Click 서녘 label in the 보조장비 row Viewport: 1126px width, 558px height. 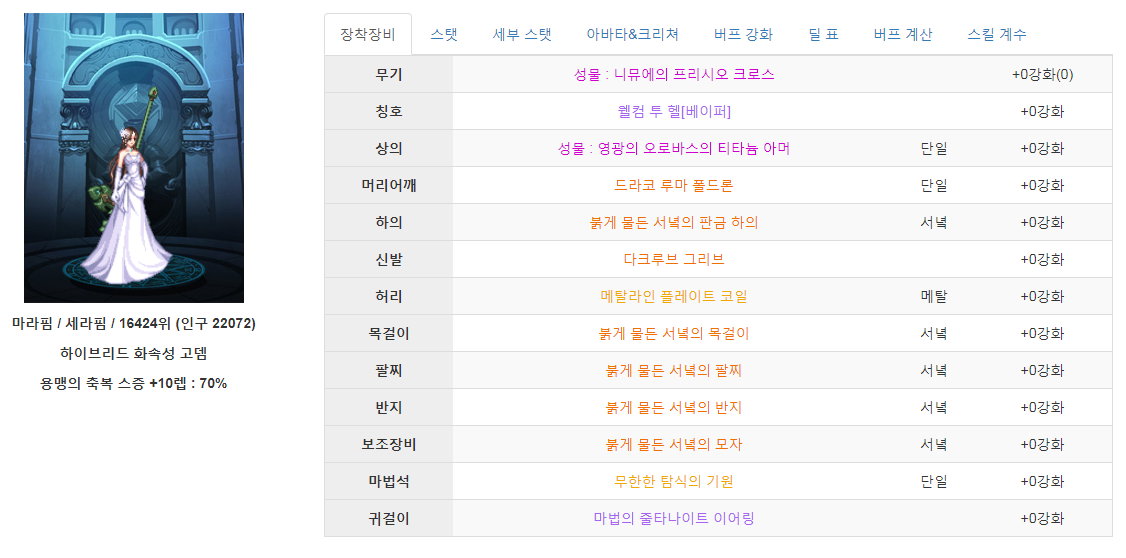point(934,445)
